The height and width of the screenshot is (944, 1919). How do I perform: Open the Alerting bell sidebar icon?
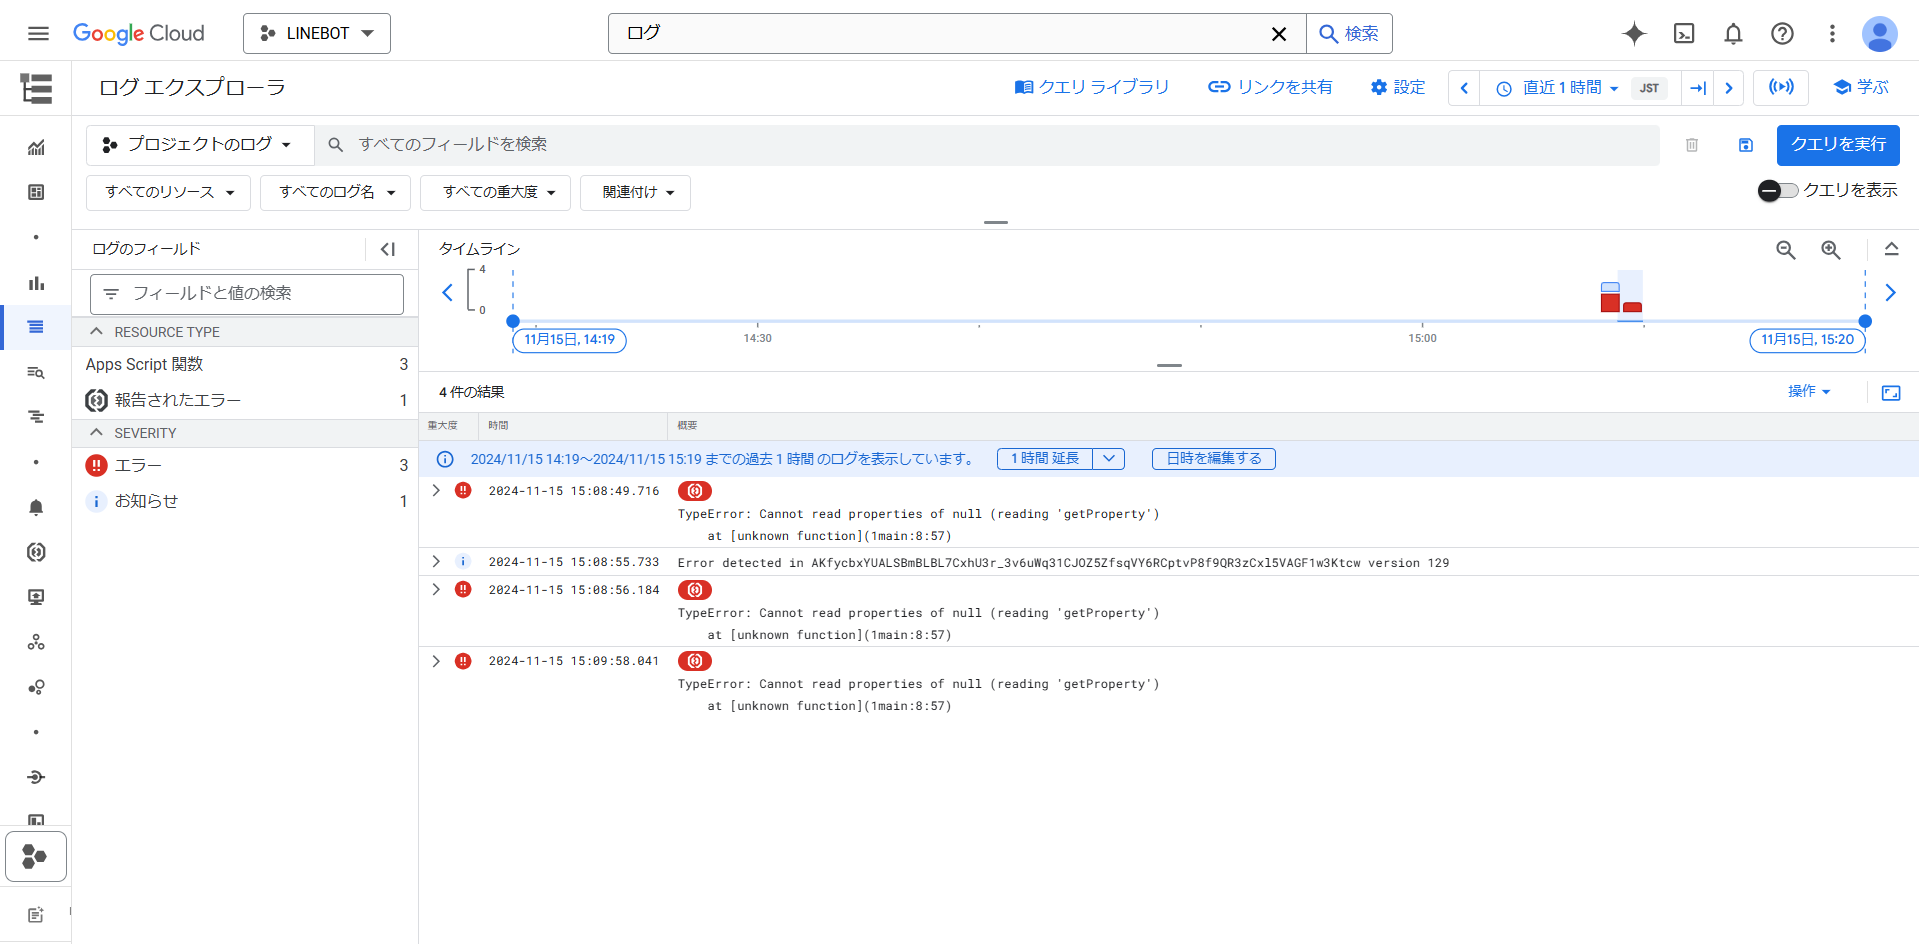pyautogui.click(x=36, y=507)
